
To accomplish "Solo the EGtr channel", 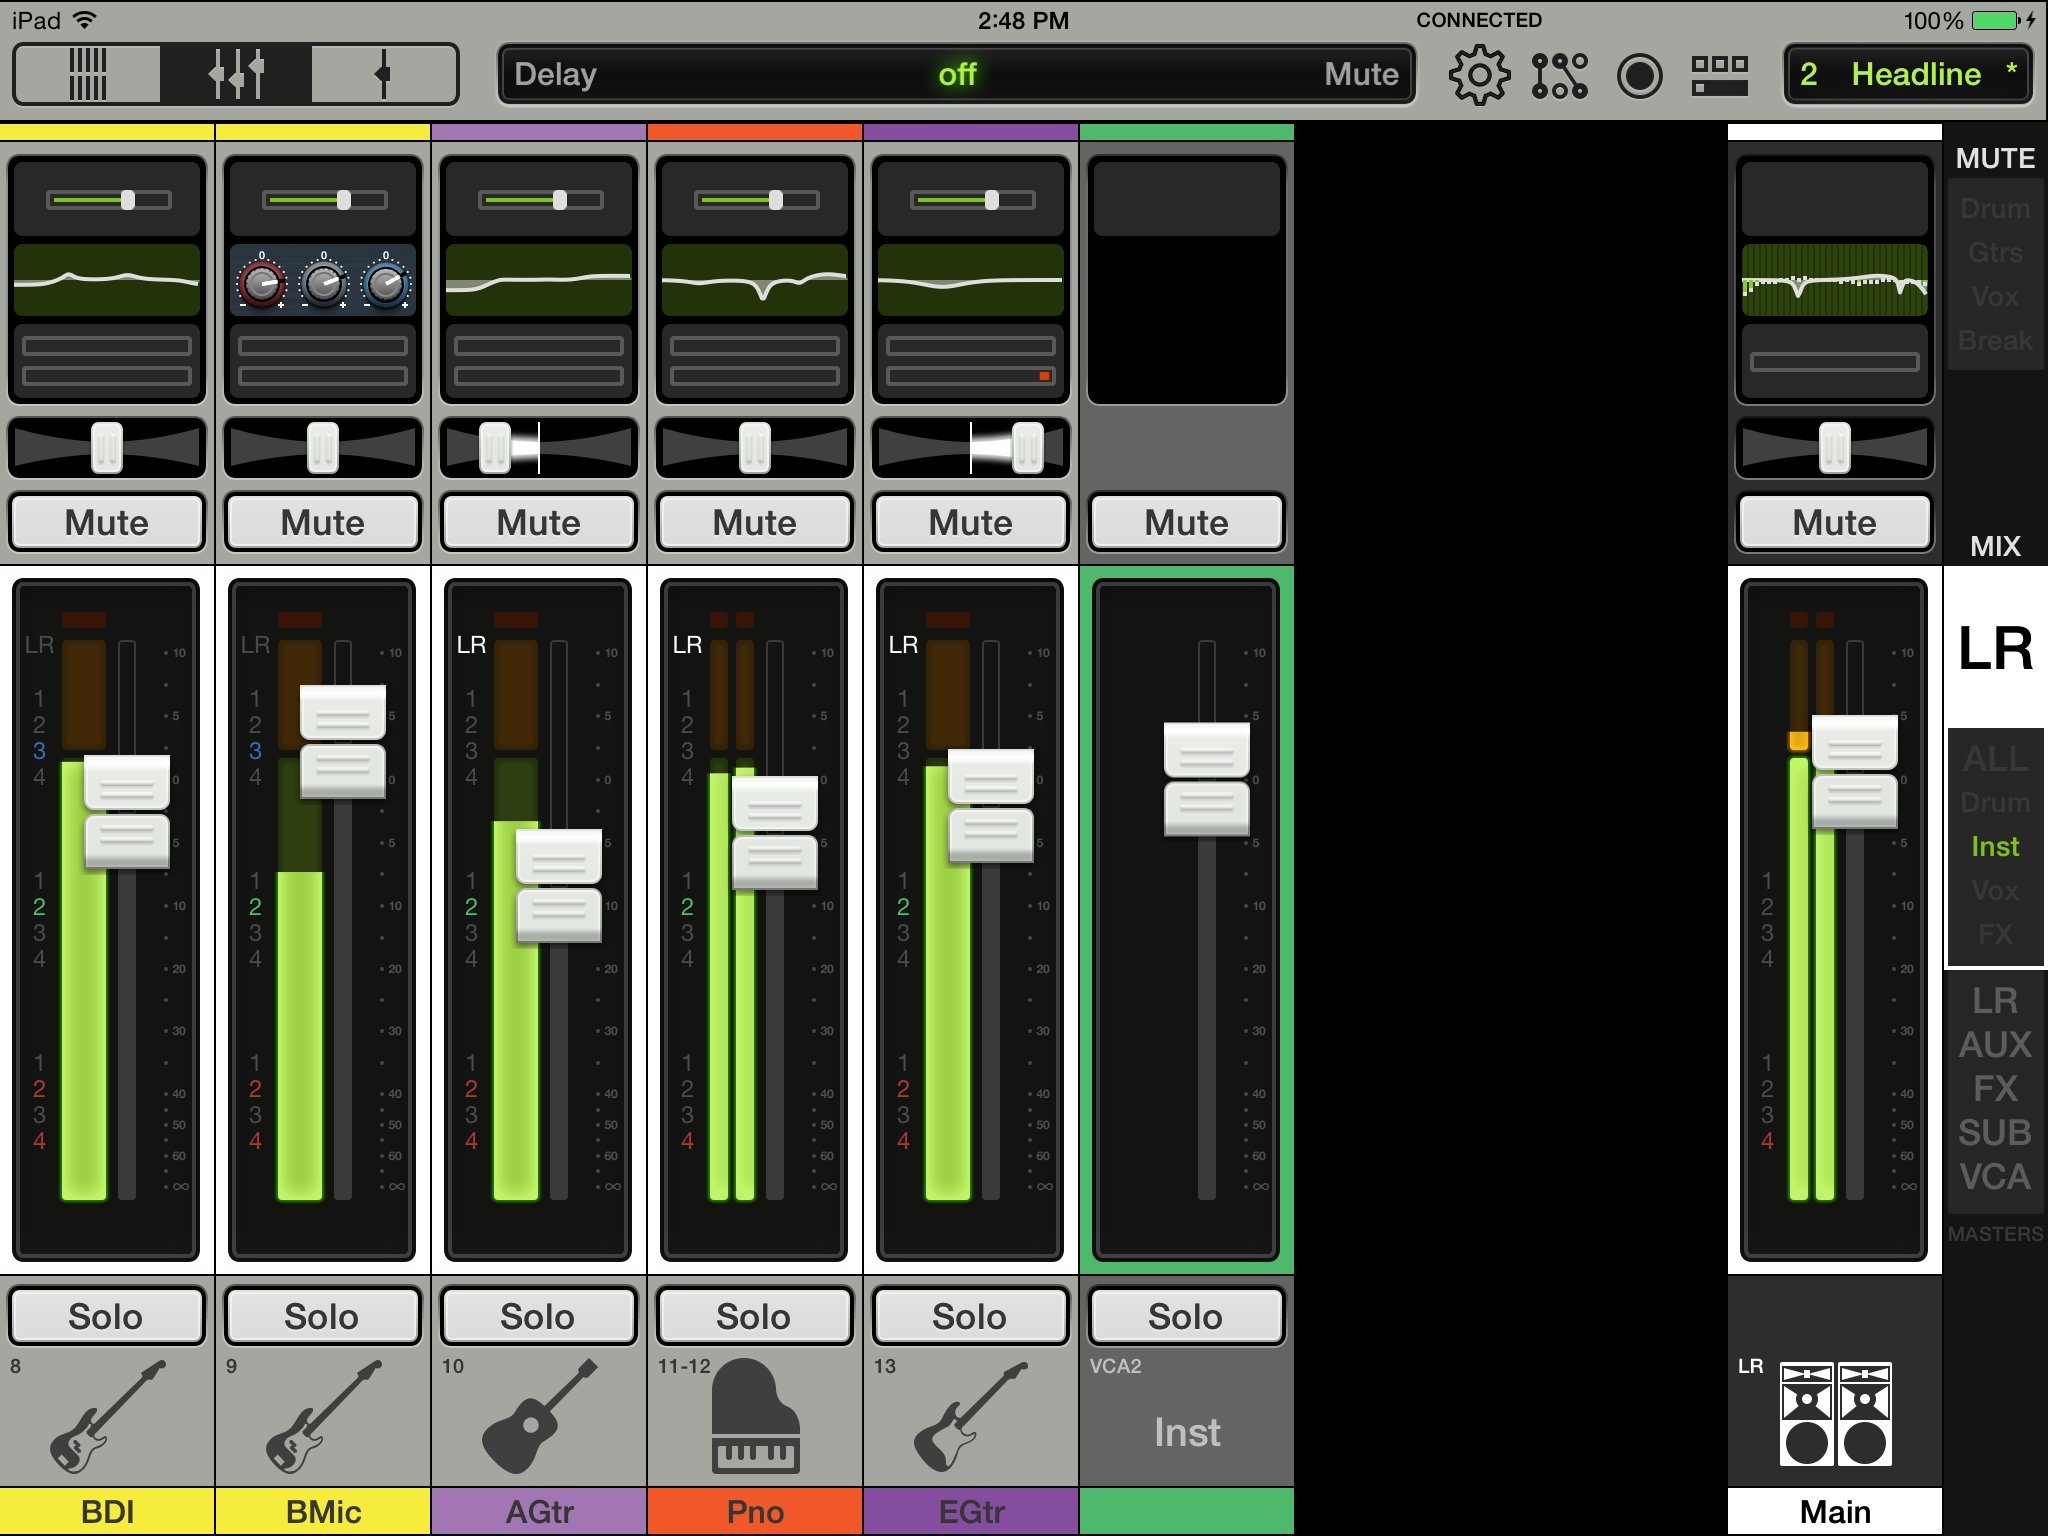I will [x=969, y=1316].
